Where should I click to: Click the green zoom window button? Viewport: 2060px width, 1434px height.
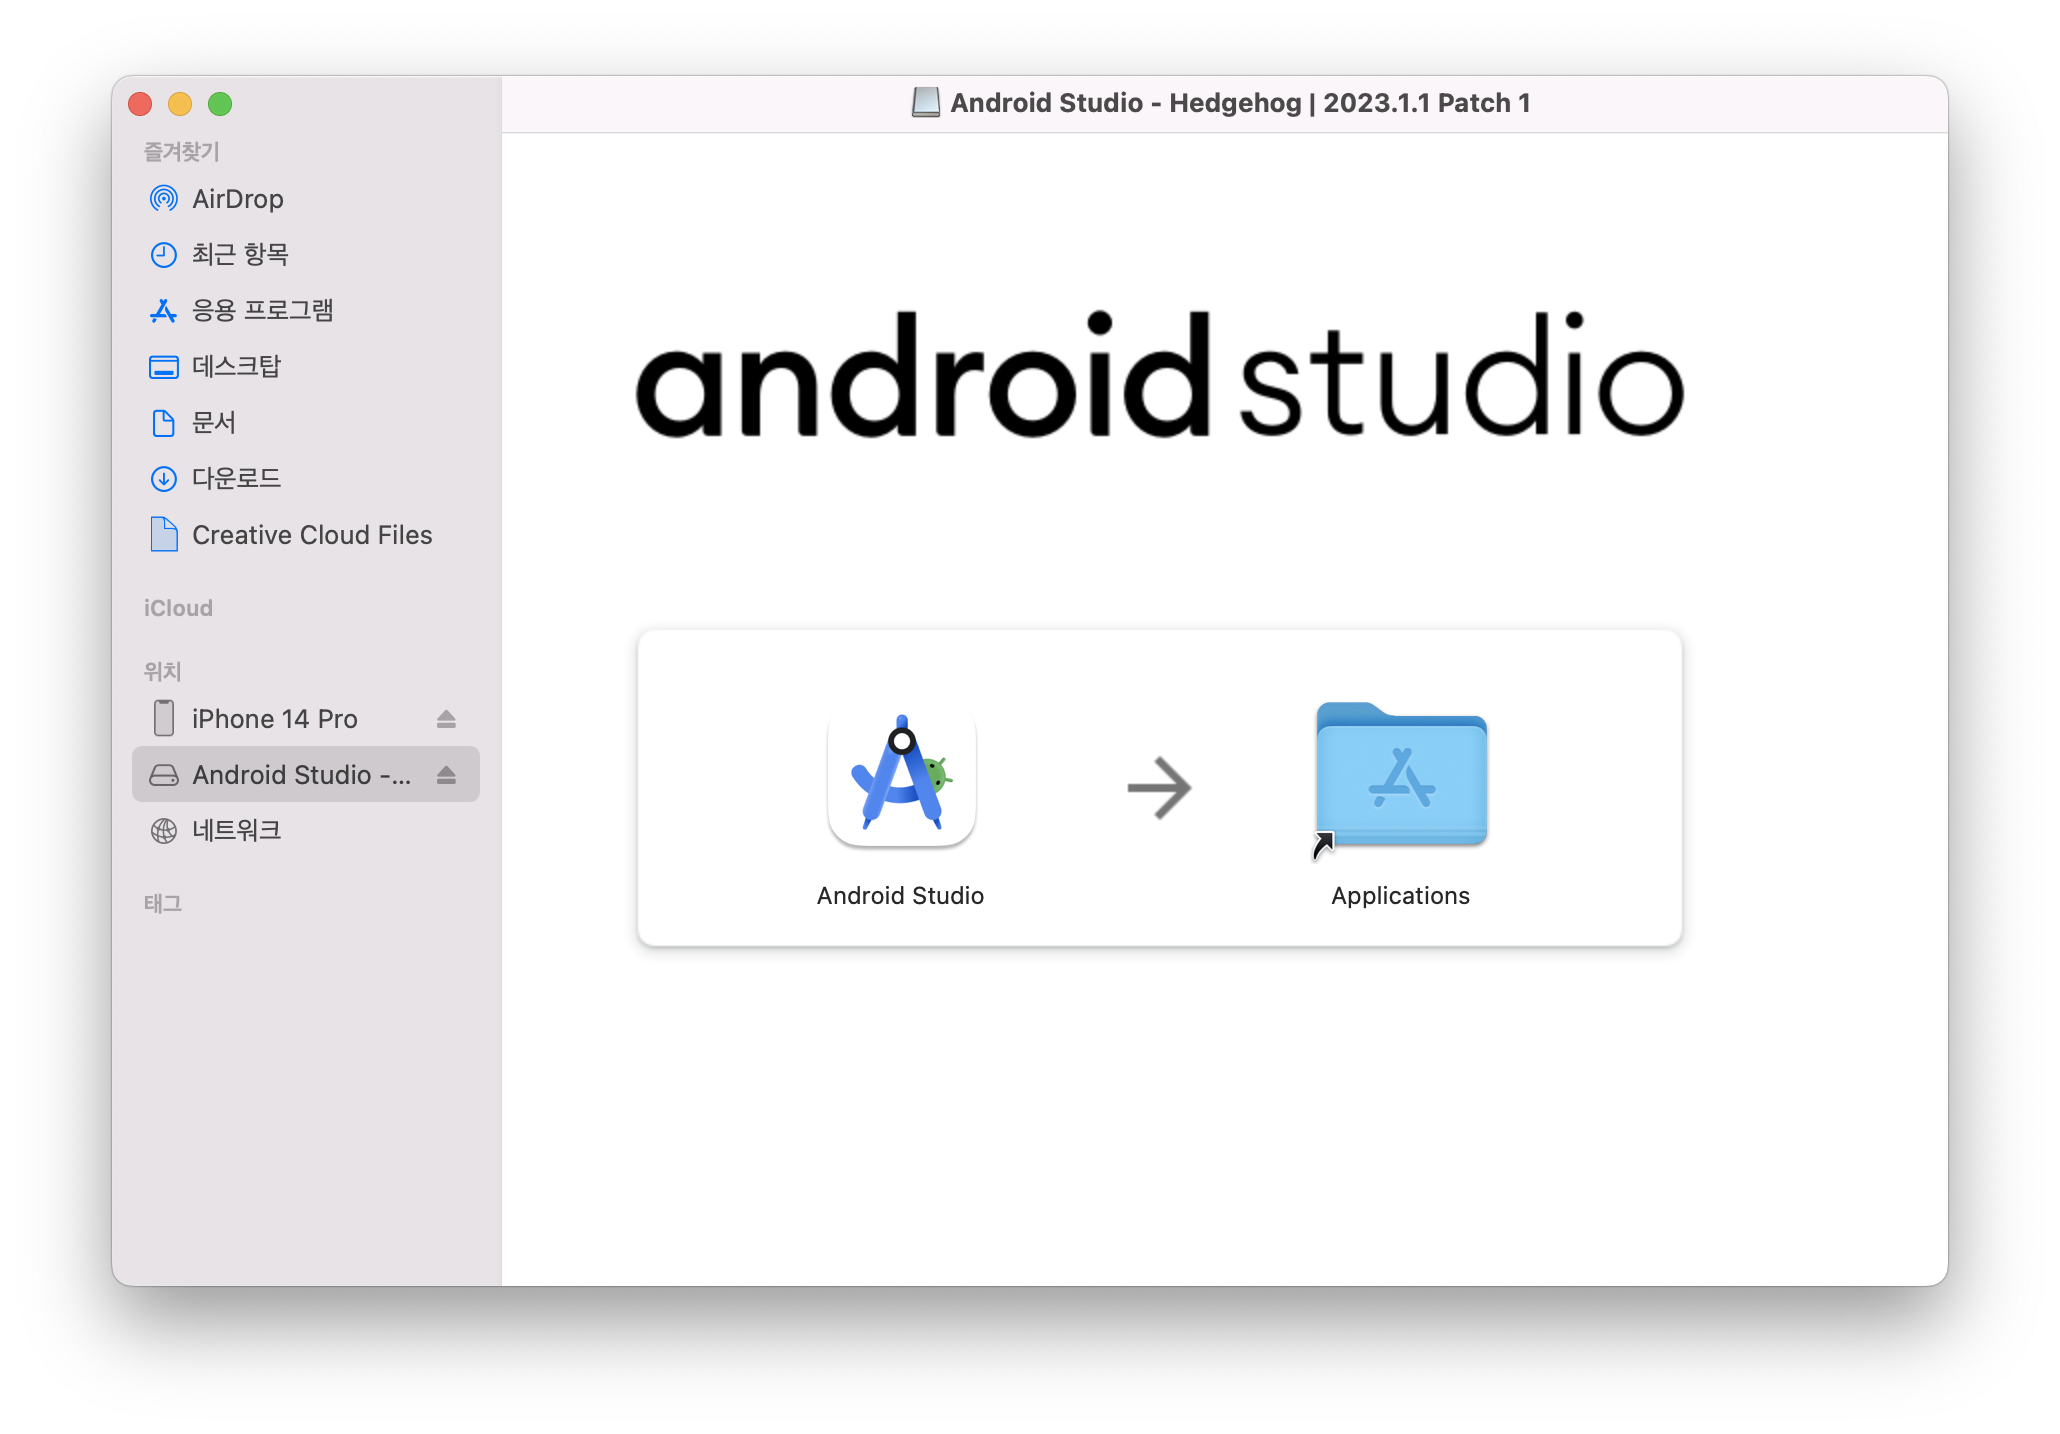(220, 104)
